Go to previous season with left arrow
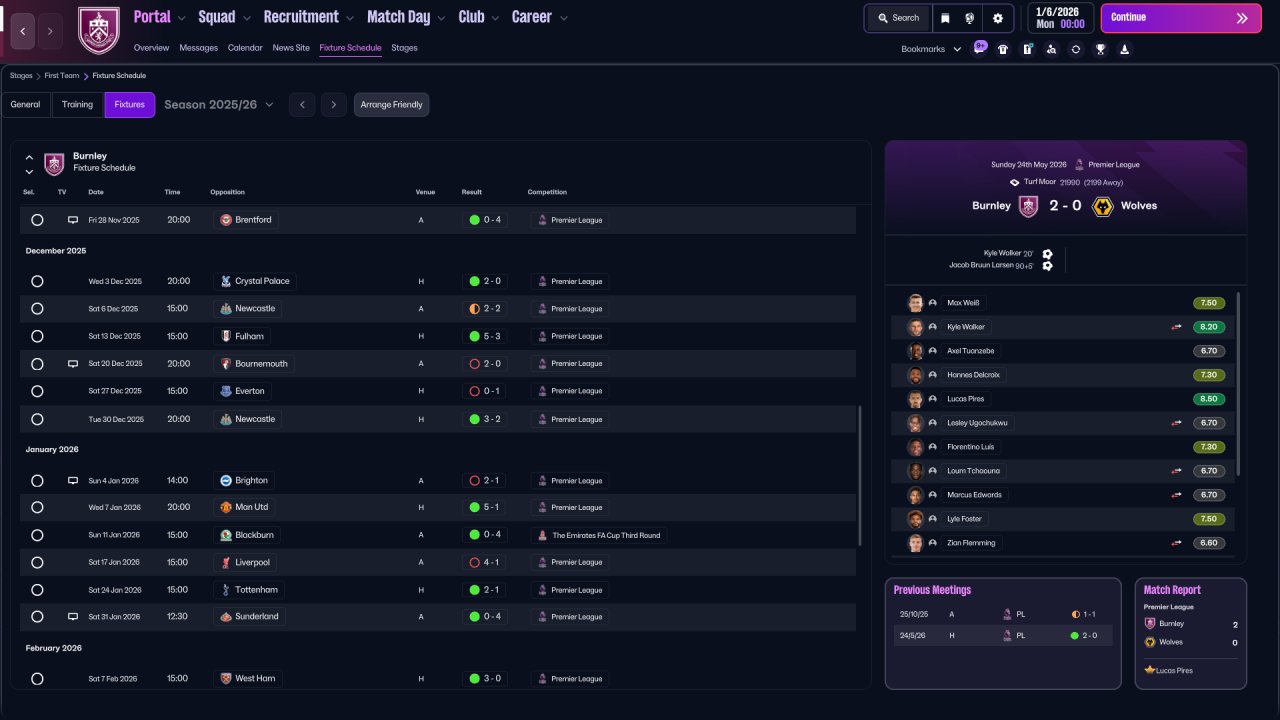 click(x=302, y=105)
